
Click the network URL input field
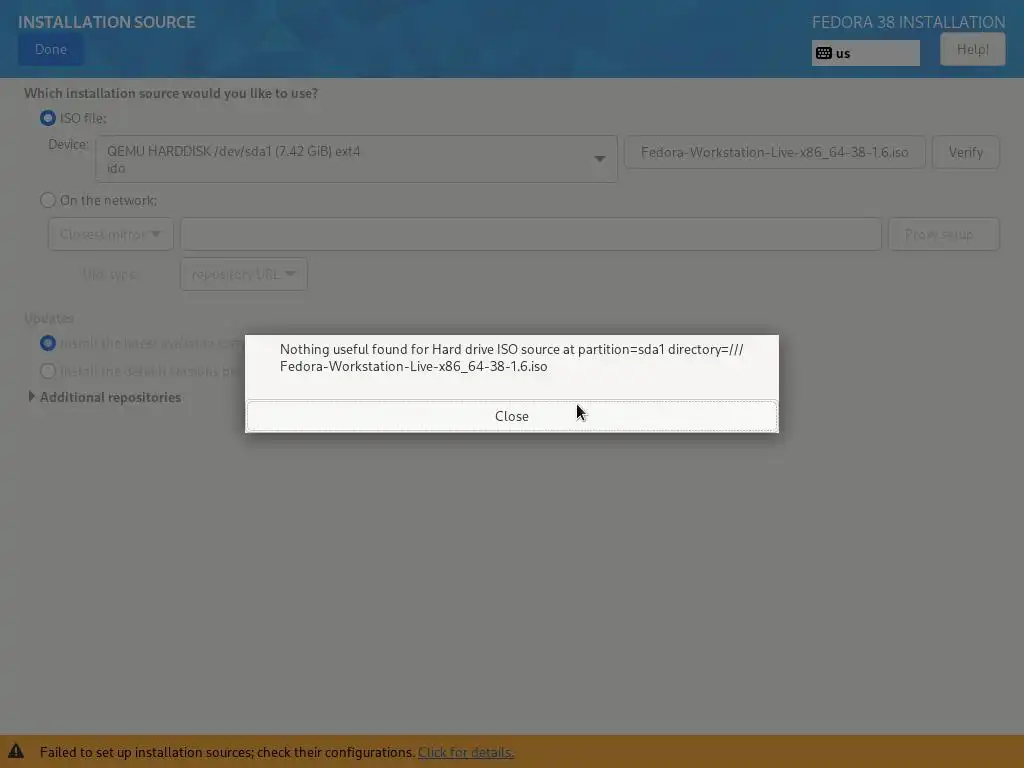tap(531, 234)
